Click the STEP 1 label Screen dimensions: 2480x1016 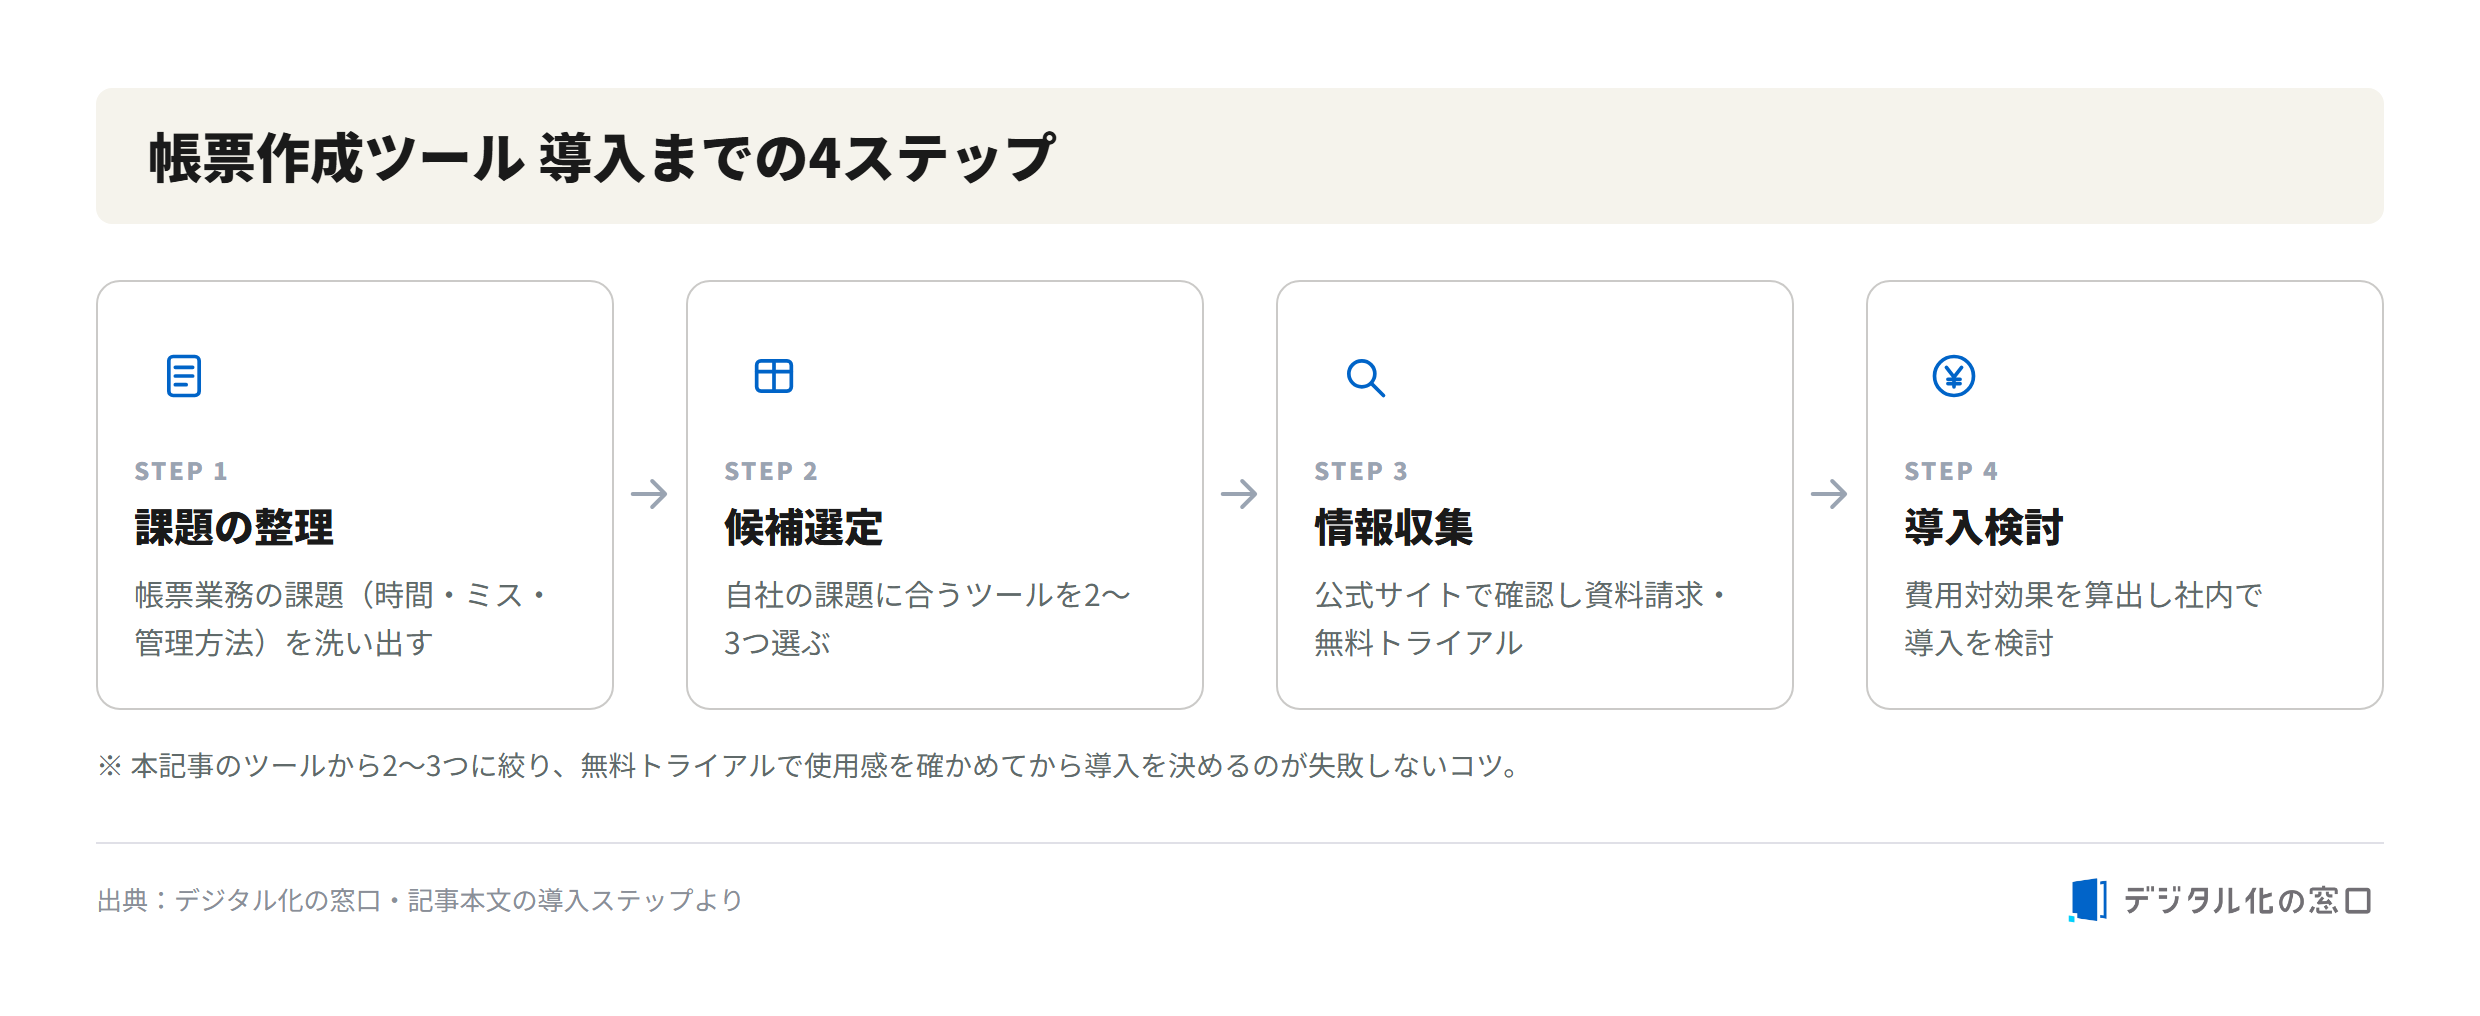(181, 471)
